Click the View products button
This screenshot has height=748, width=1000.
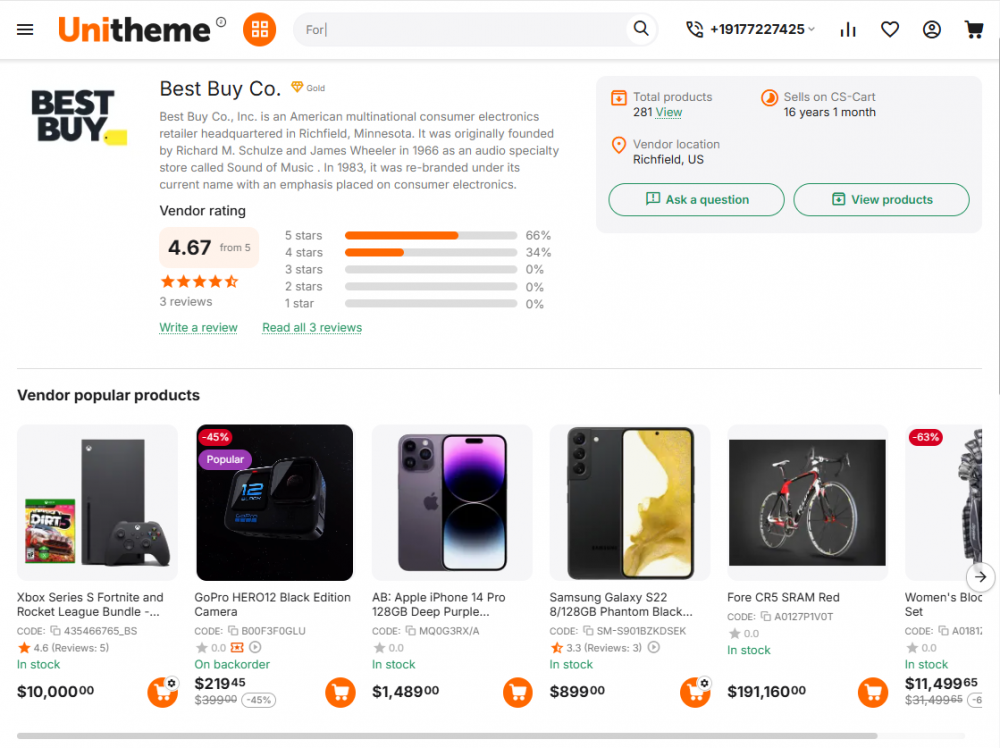point(881,200)
